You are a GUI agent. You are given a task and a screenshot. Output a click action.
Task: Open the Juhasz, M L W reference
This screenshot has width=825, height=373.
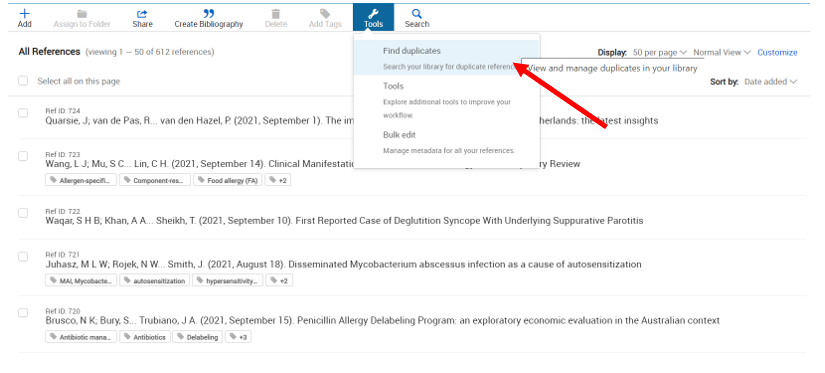point(343,264)
